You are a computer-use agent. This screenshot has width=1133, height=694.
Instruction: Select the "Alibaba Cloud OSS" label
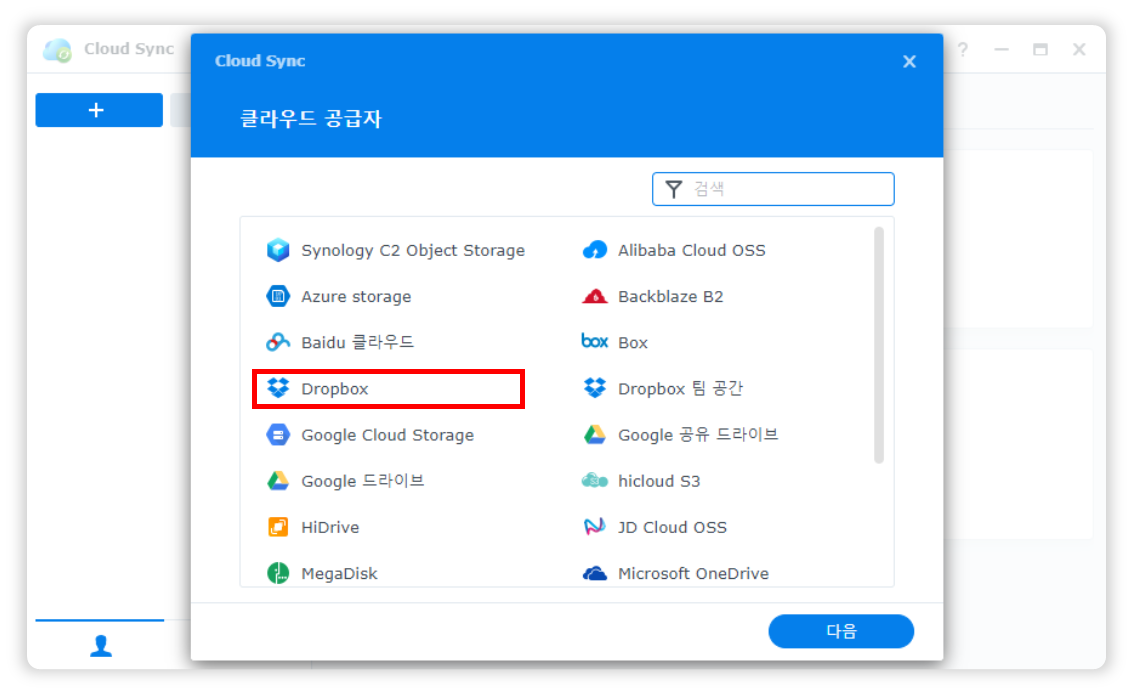coord(692,250)
